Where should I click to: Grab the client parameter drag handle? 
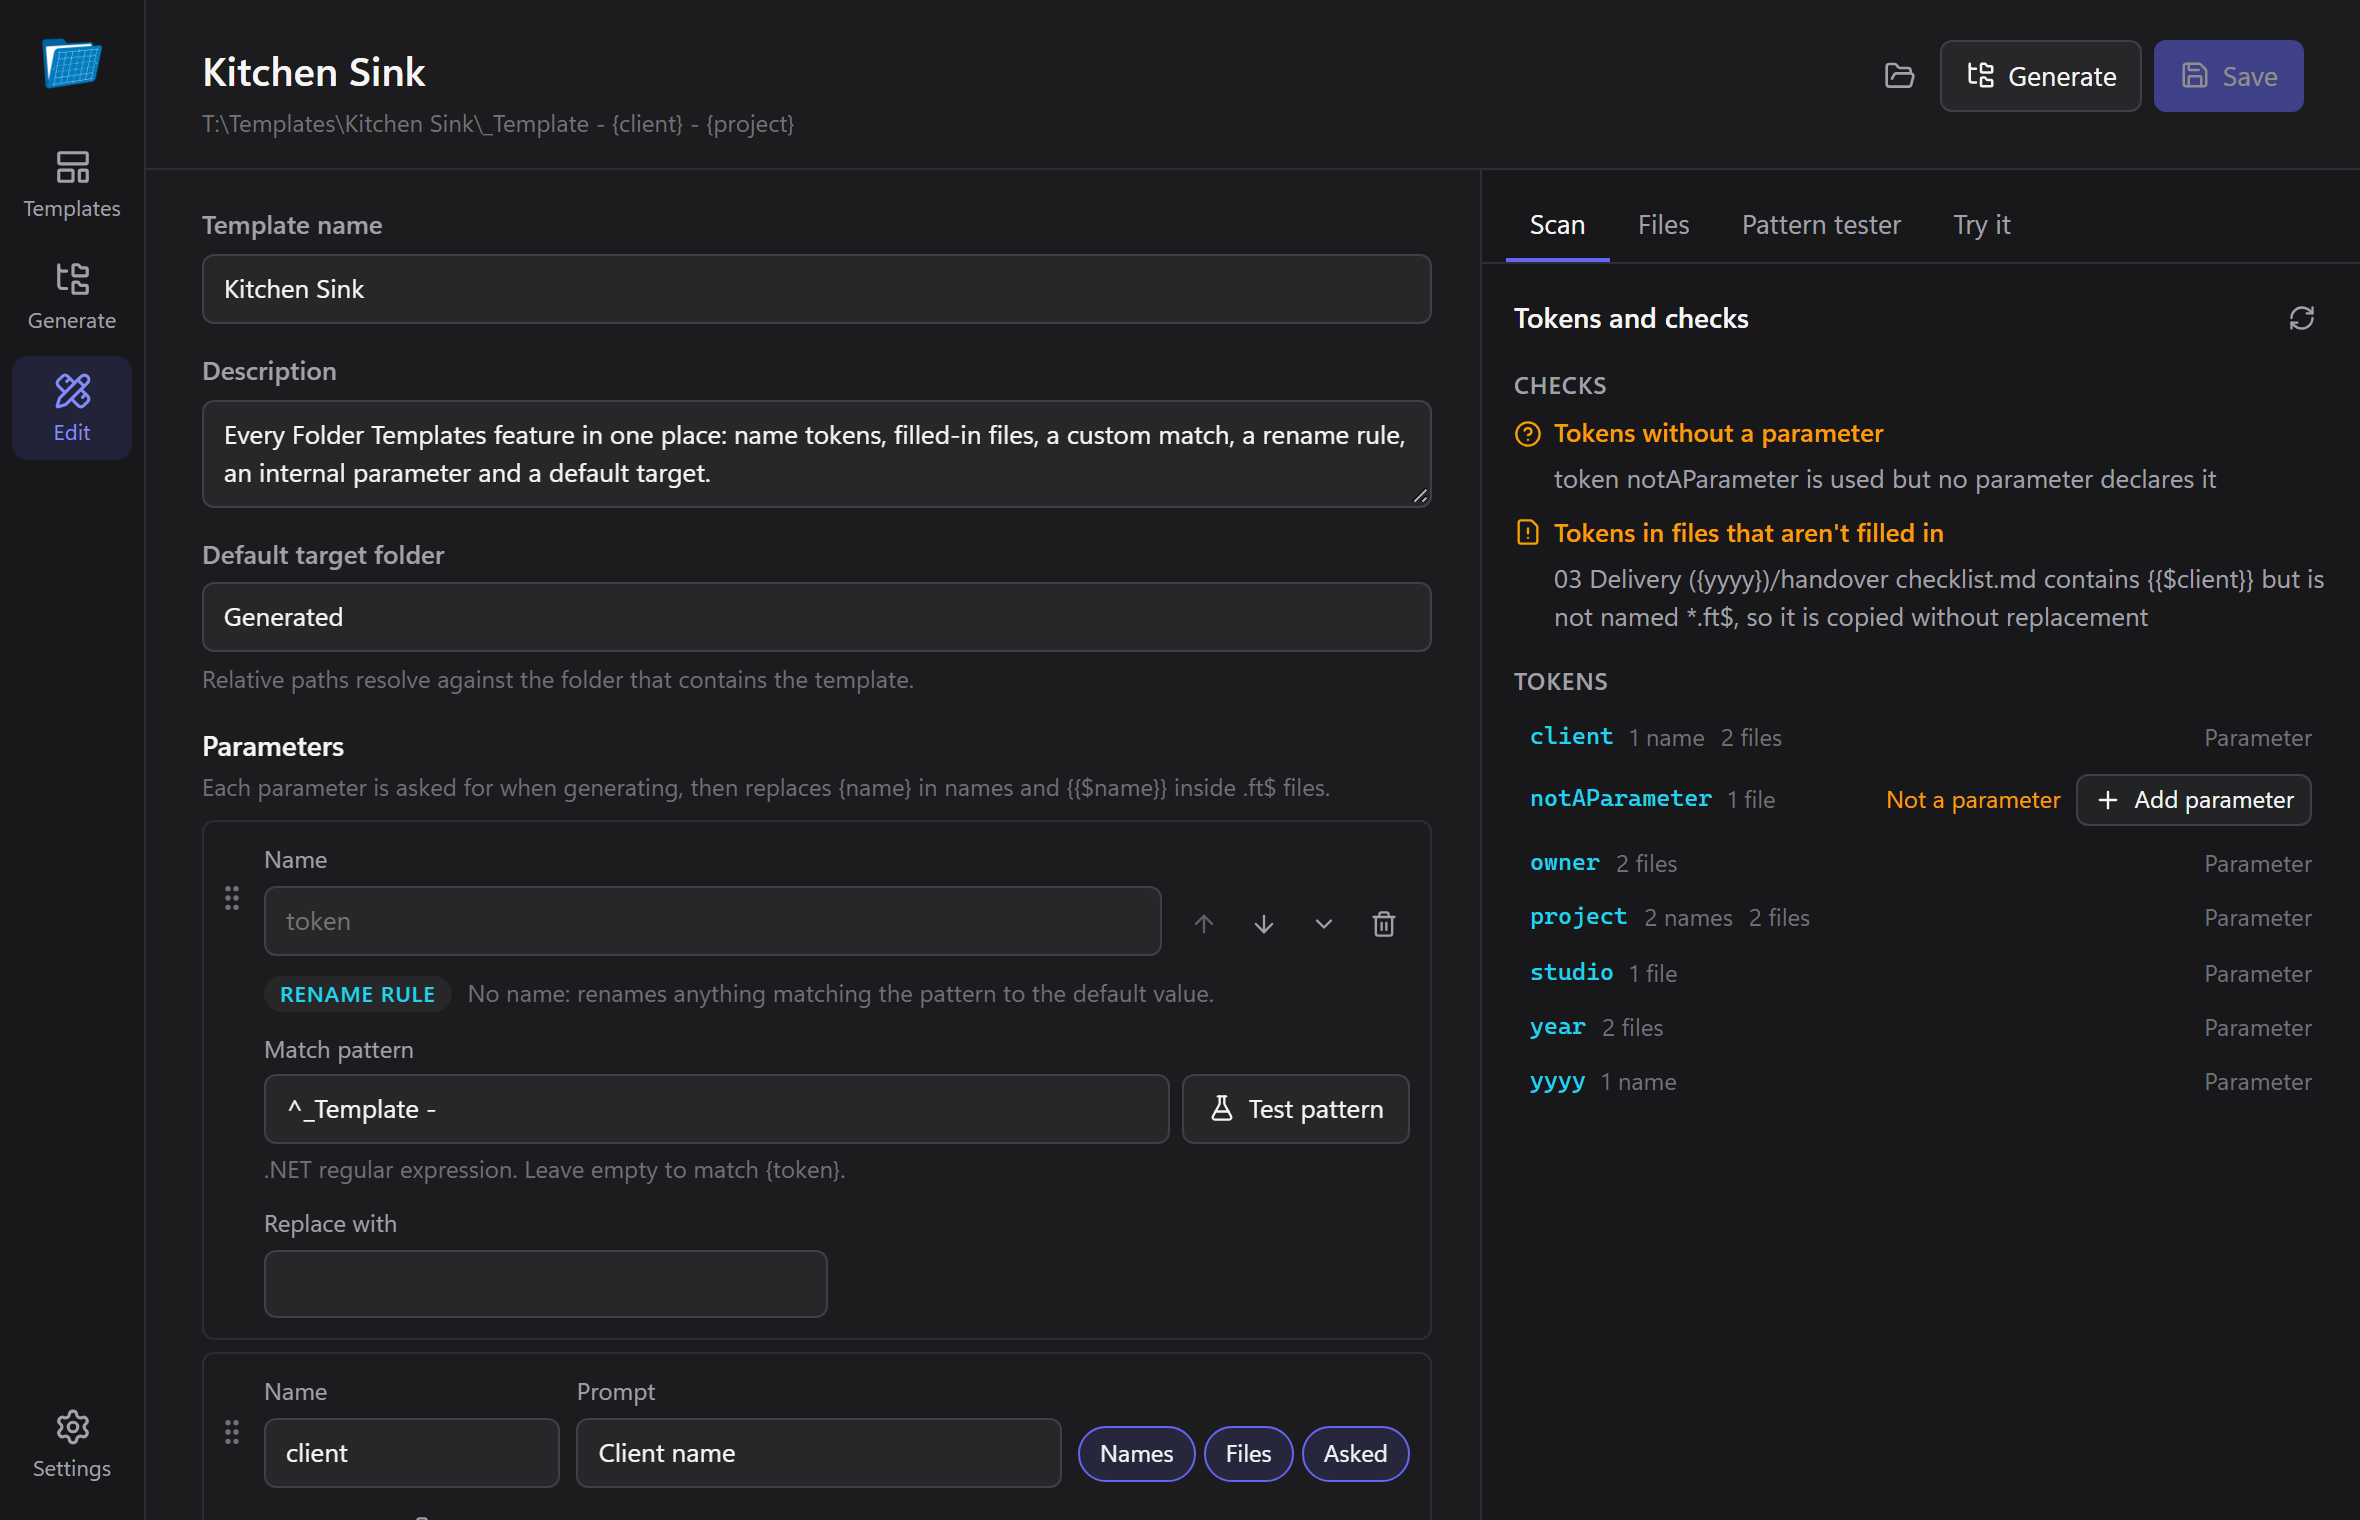232,1432
